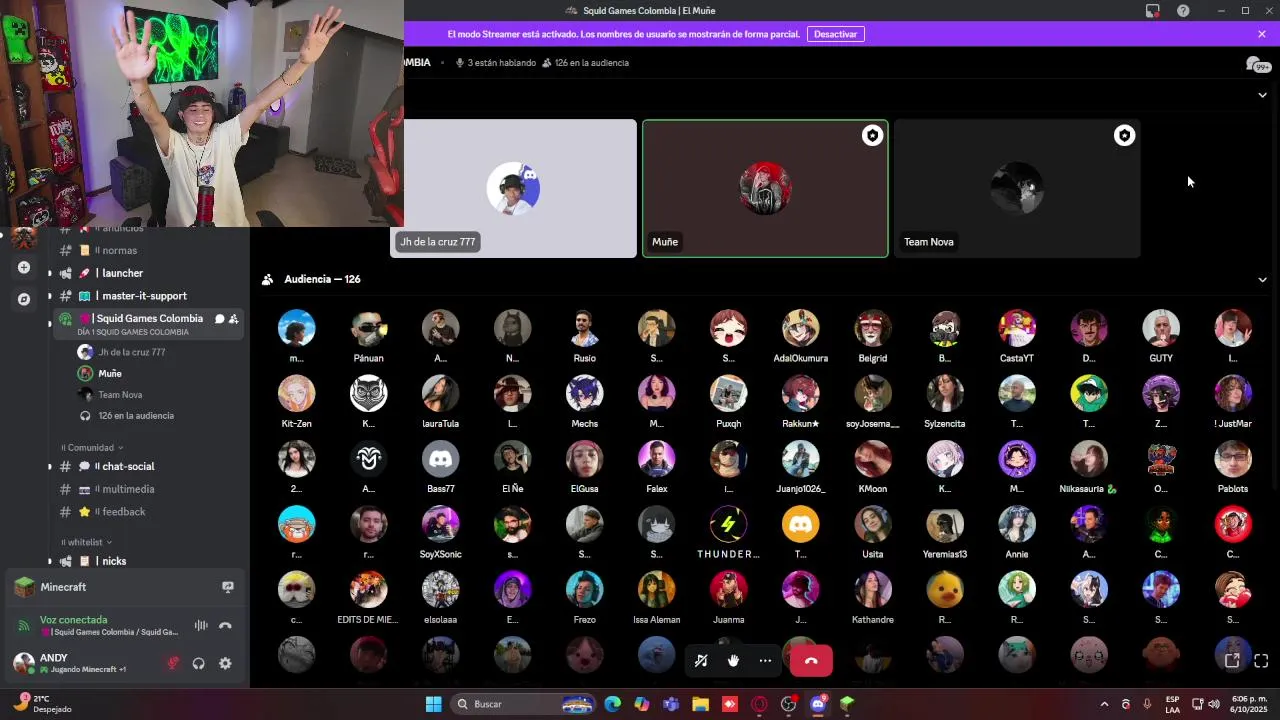Open ANDY's user profile panel
The height and width of the screenshot is (720, 1280).
82,663
